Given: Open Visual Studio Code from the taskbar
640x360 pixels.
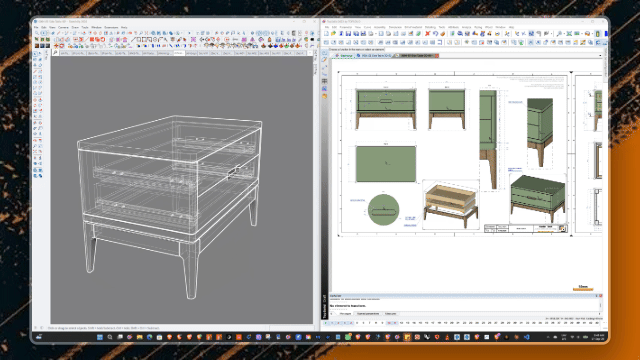Looking at the screenshot, I should click(x=527, y=337).
